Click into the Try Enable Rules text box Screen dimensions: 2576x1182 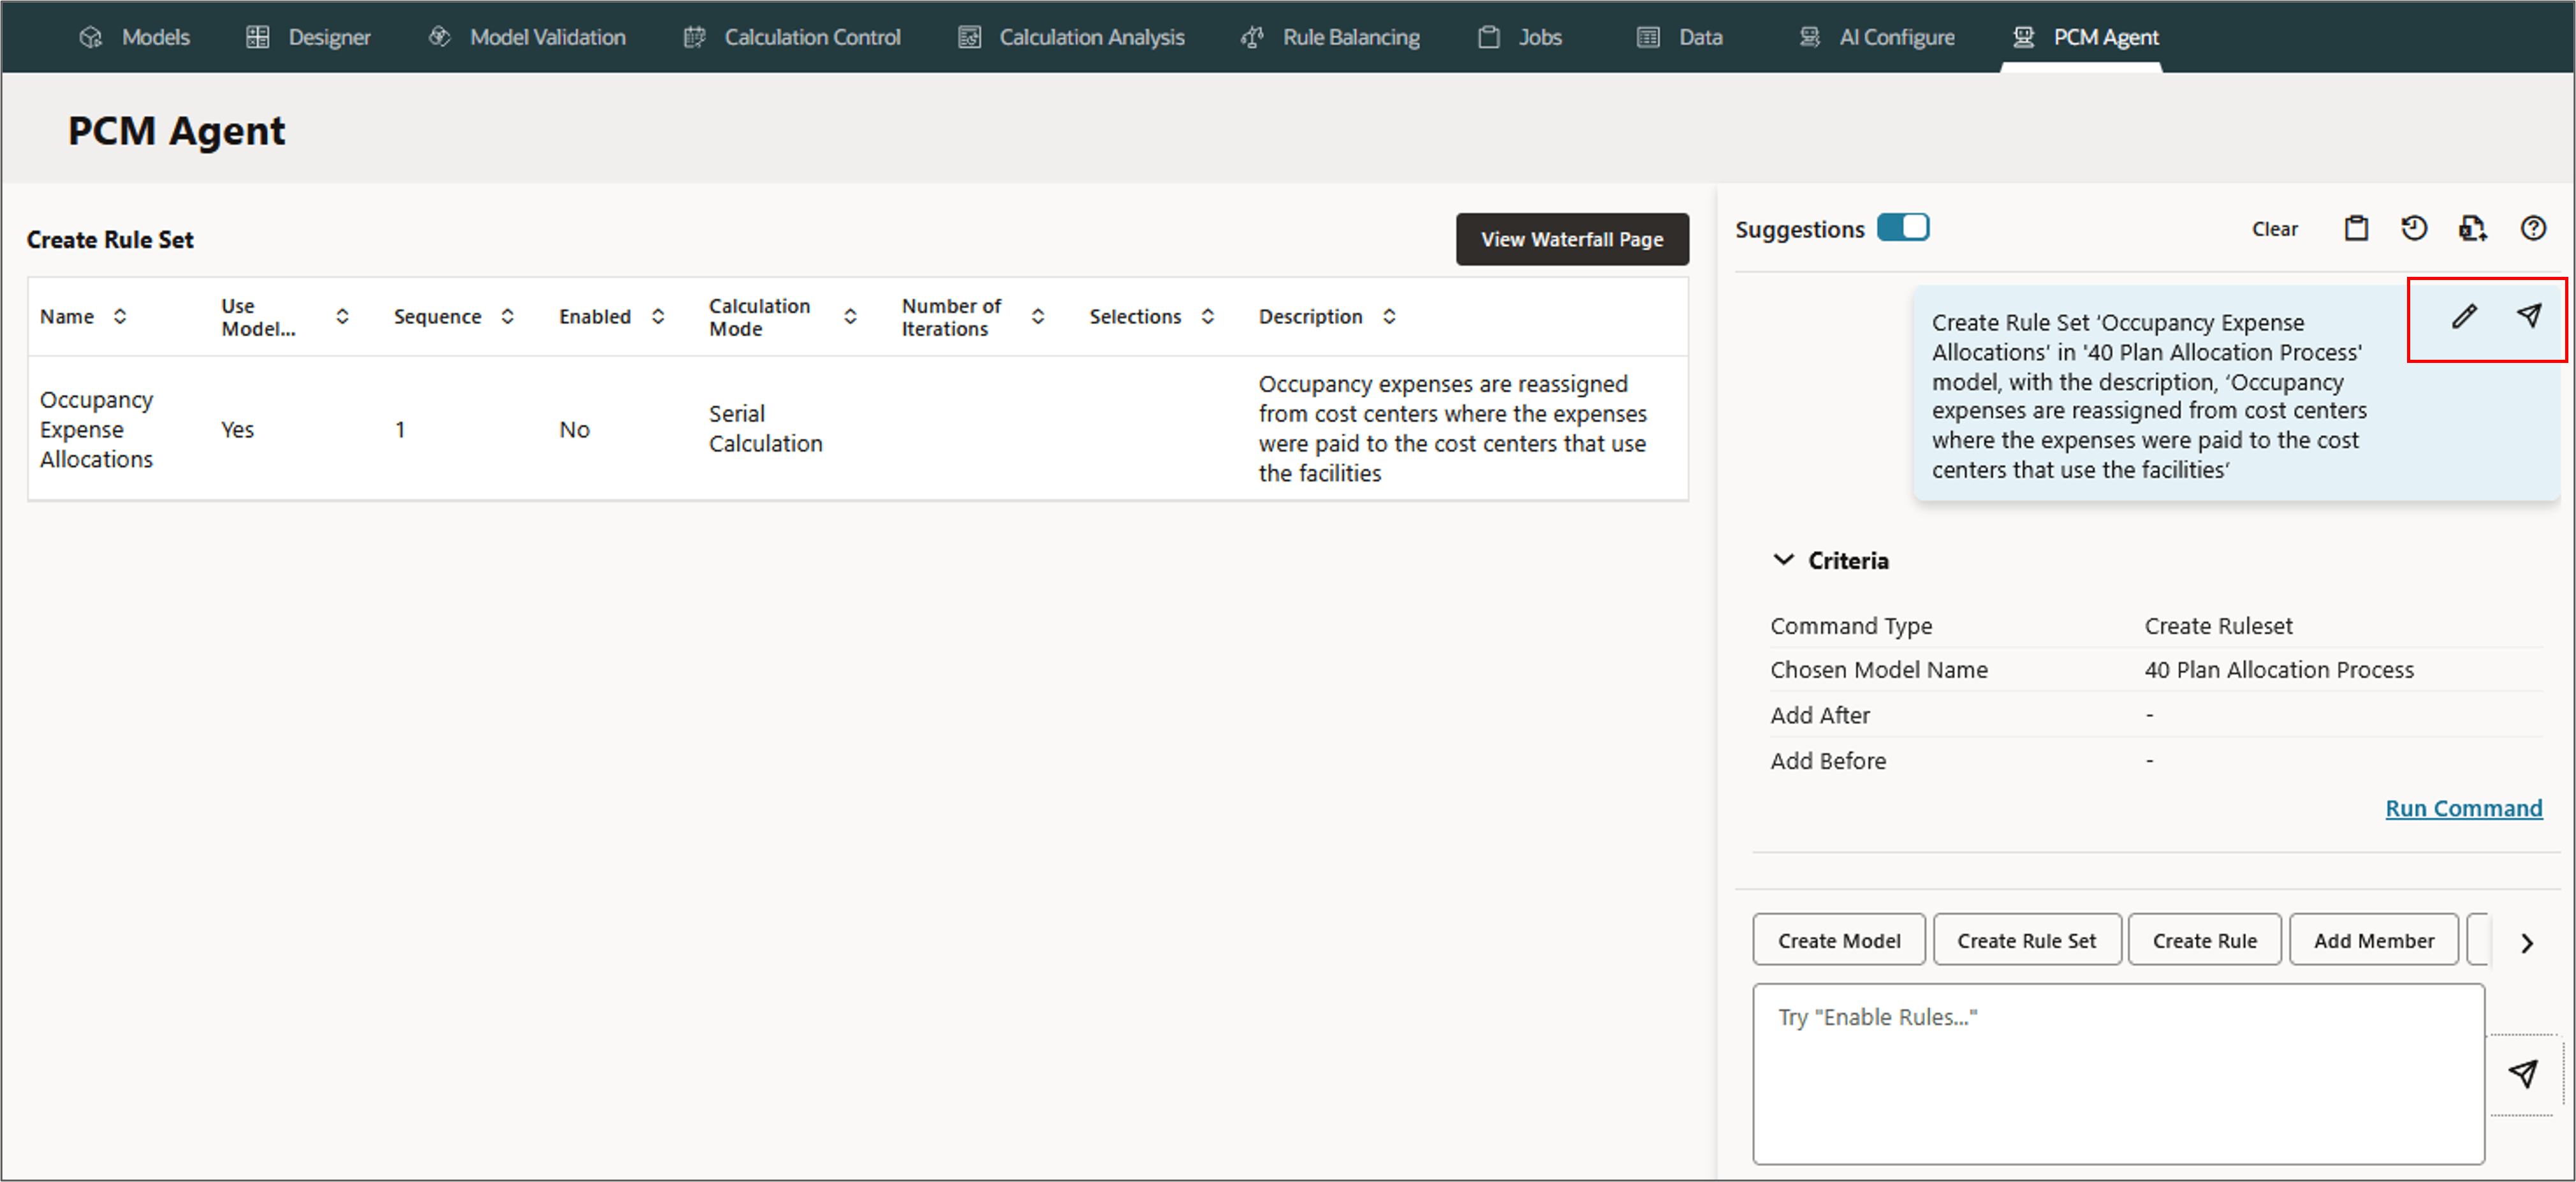2117,1074
